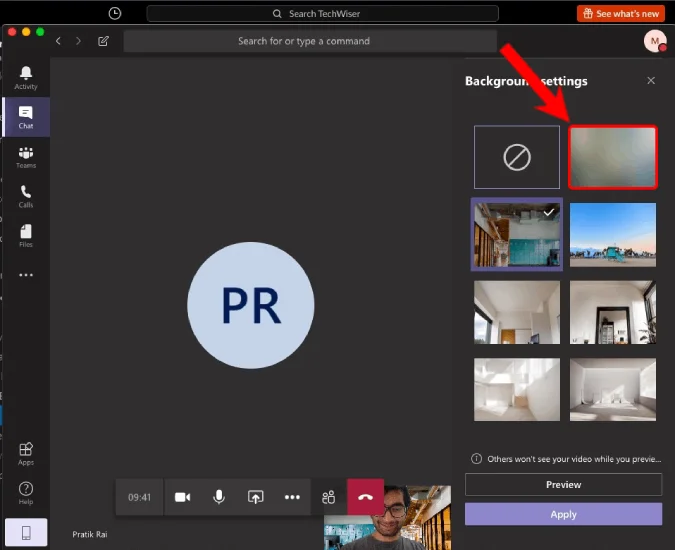Image resolution: width=675 pixels, height=550 pixels.
Task: Open the Calls section
Action: click(x=26, y=196)
